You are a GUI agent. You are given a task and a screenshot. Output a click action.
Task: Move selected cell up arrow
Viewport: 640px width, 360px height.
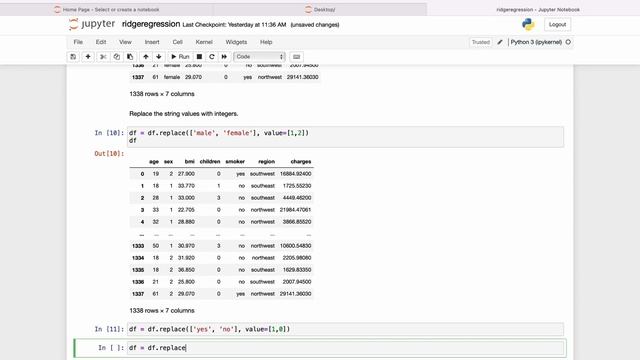pos(146,57)
